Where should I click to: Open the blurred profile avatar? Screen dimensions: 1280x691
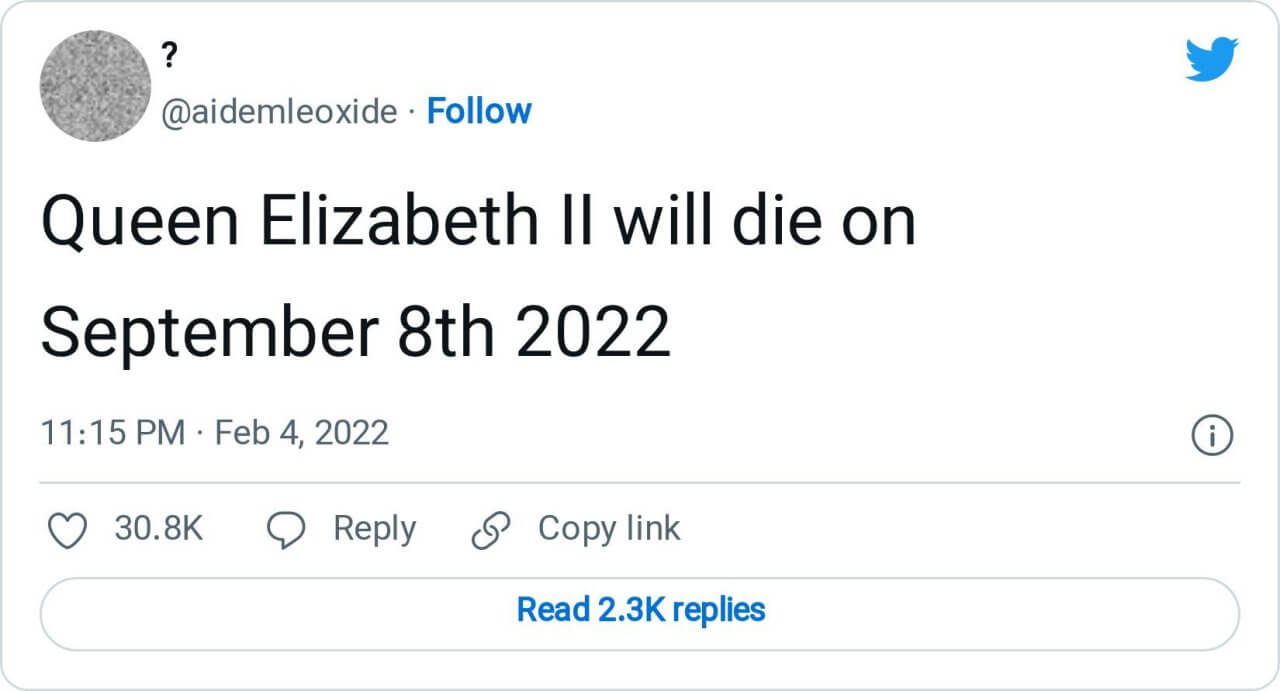95,86
